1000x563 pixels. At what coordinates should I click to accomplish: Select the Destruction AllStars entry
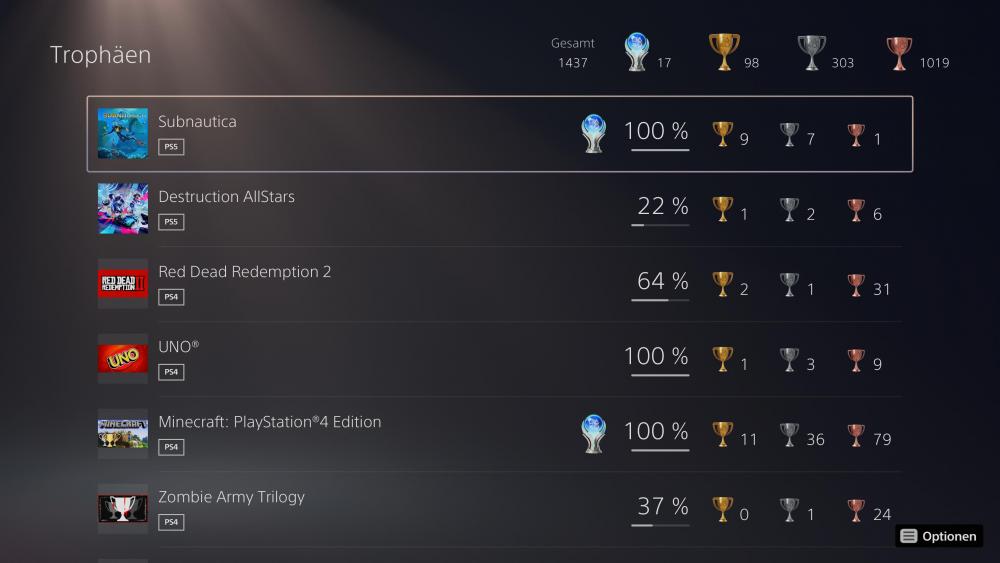[226, 197]
